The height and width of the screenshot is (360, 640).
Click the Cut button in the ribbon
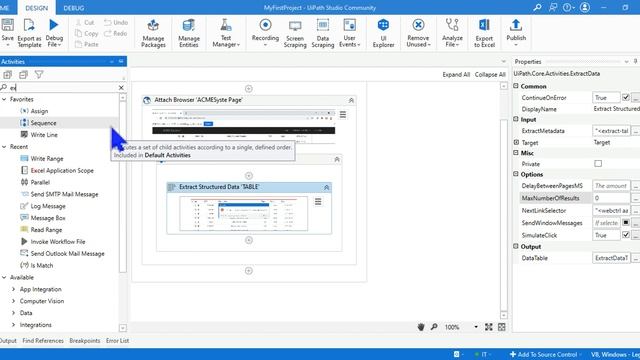pyautogui.click(x=85, y=22)
